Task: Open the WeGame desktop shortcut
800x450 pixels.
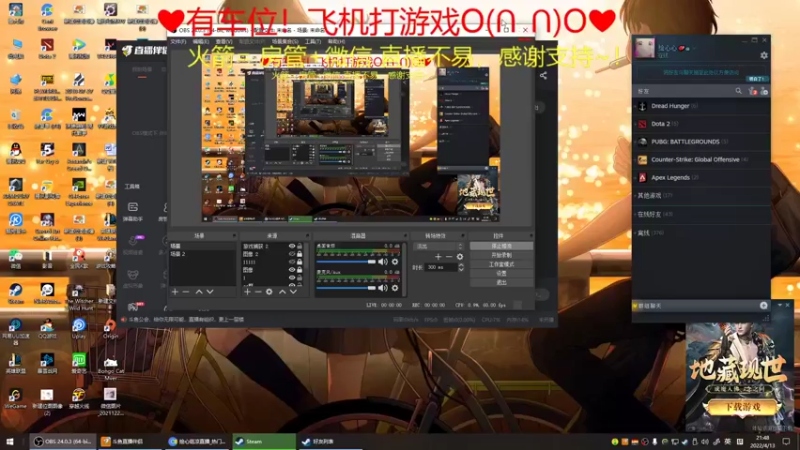Action: click(x=15, y=398)
